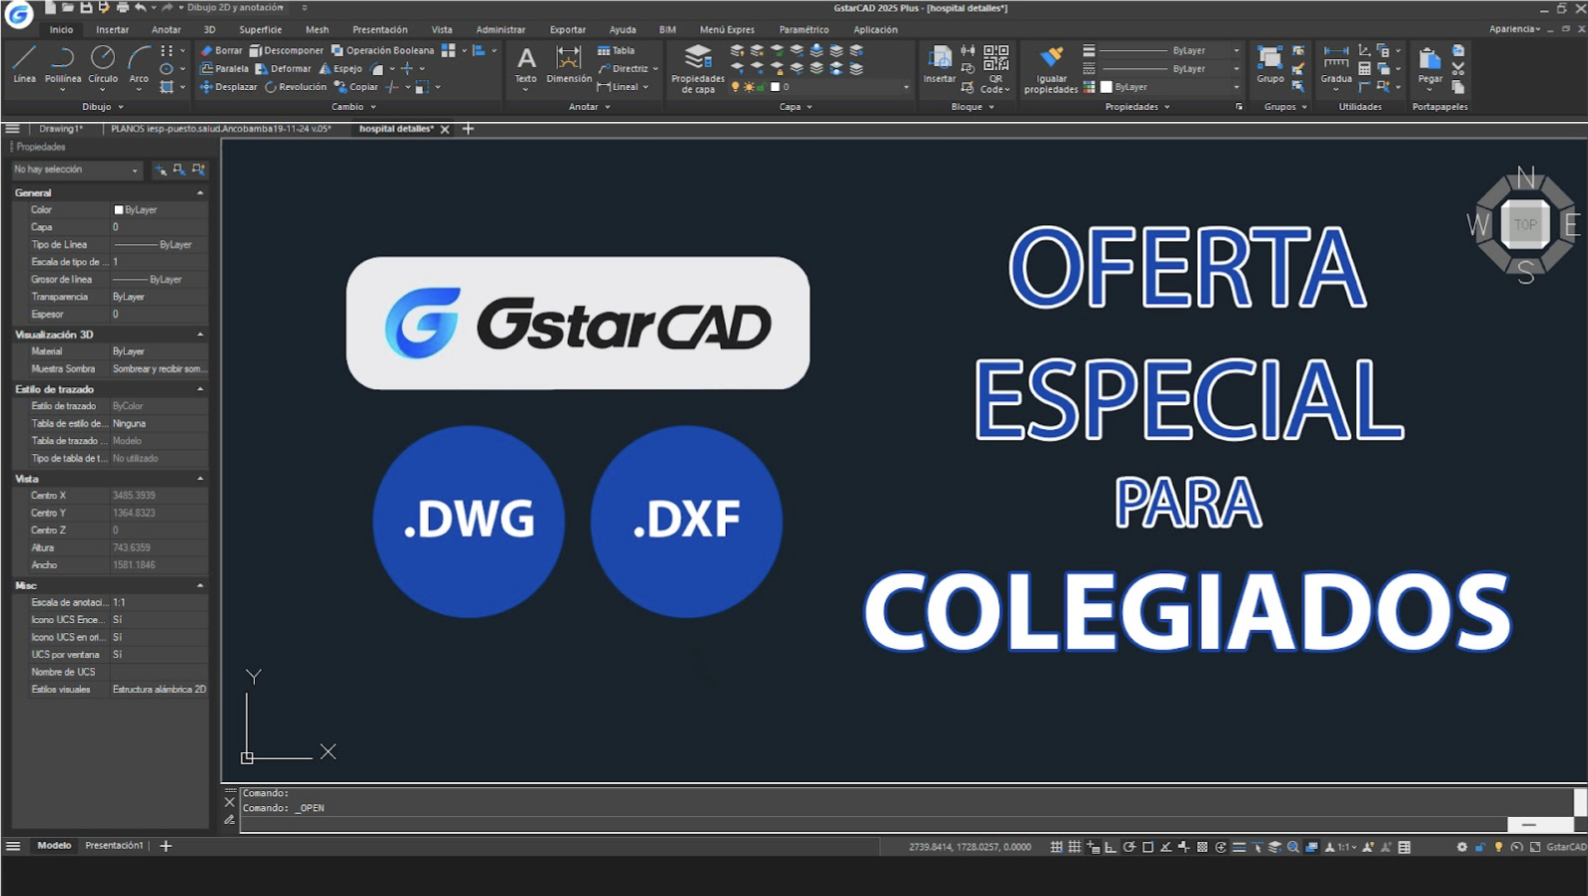Click the TOP face of view cube
Image resolution: width=1588 pixels, height=896 pixels.
pos(1525,224)
